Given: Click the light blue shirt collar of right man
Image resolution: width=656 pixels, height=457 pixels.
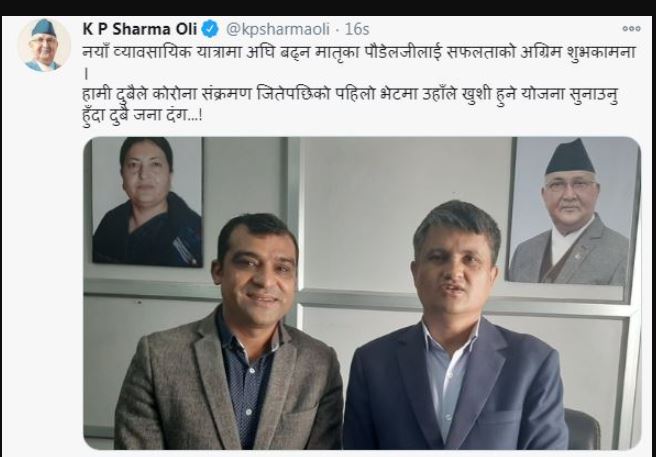Looking at the screenshot, I should click(450, 335).
